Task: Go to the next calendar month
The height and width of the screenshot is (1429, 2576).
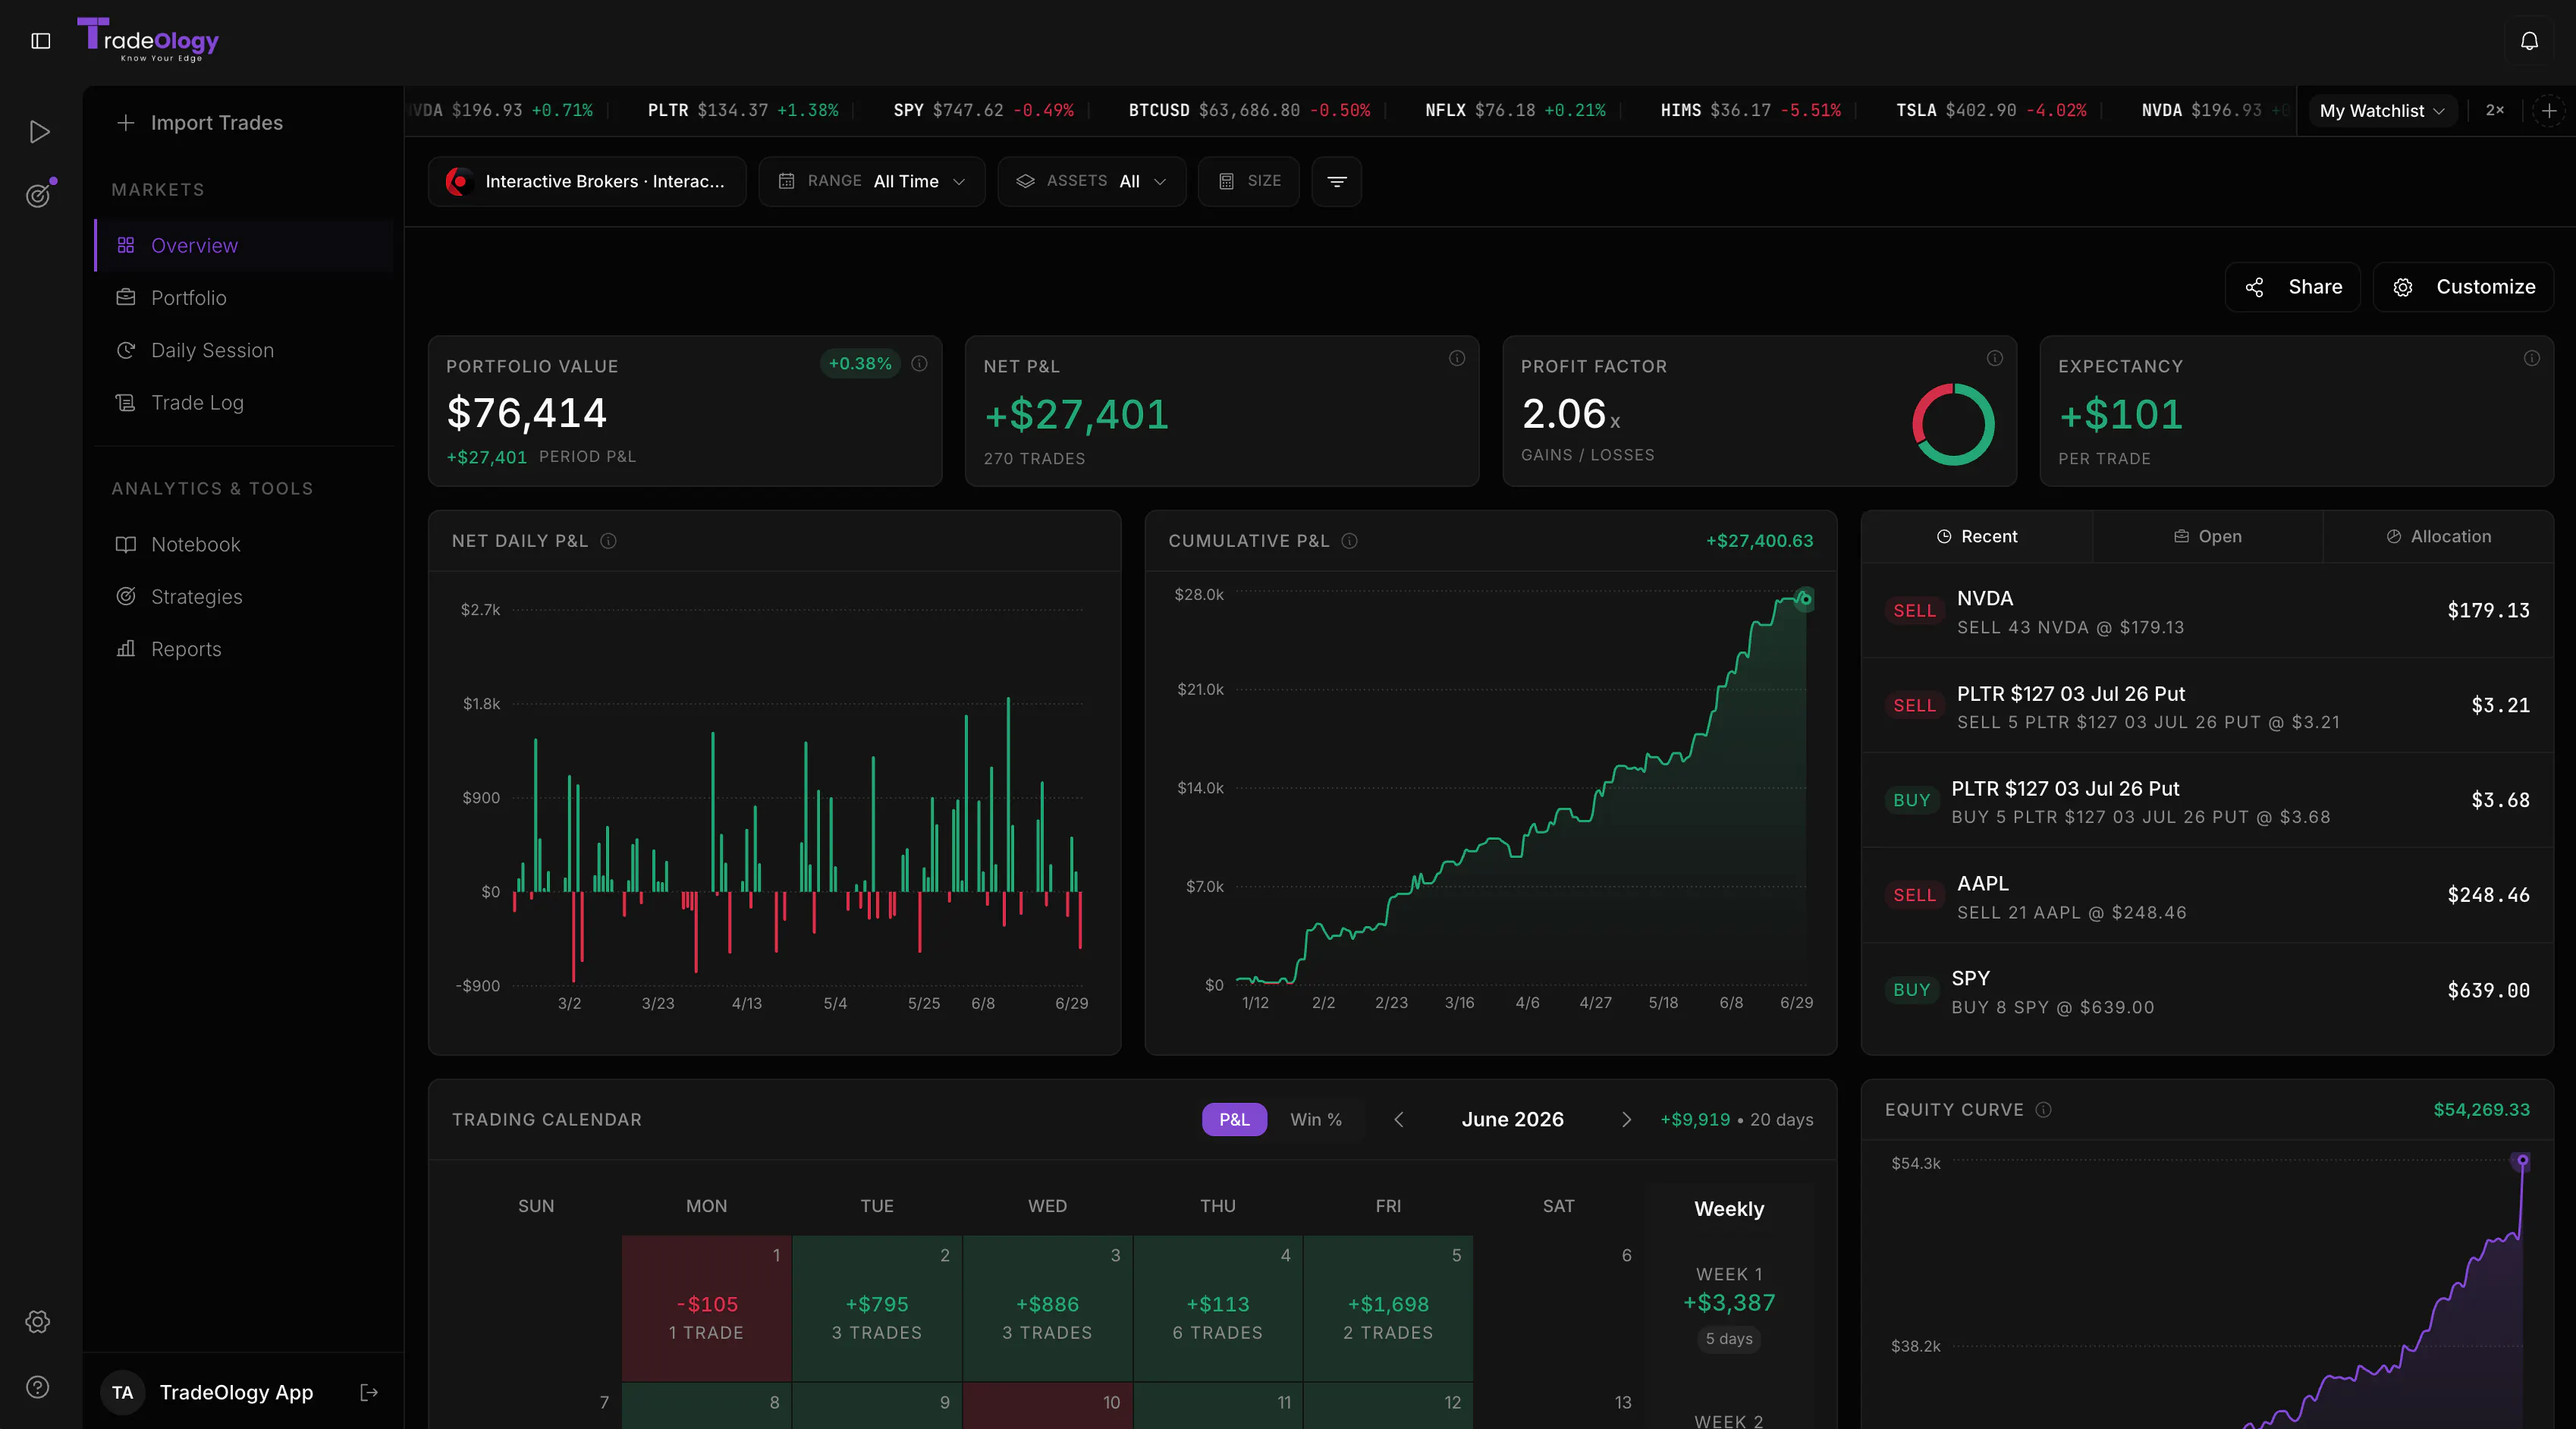Action: click(x=1626, y=1119)
